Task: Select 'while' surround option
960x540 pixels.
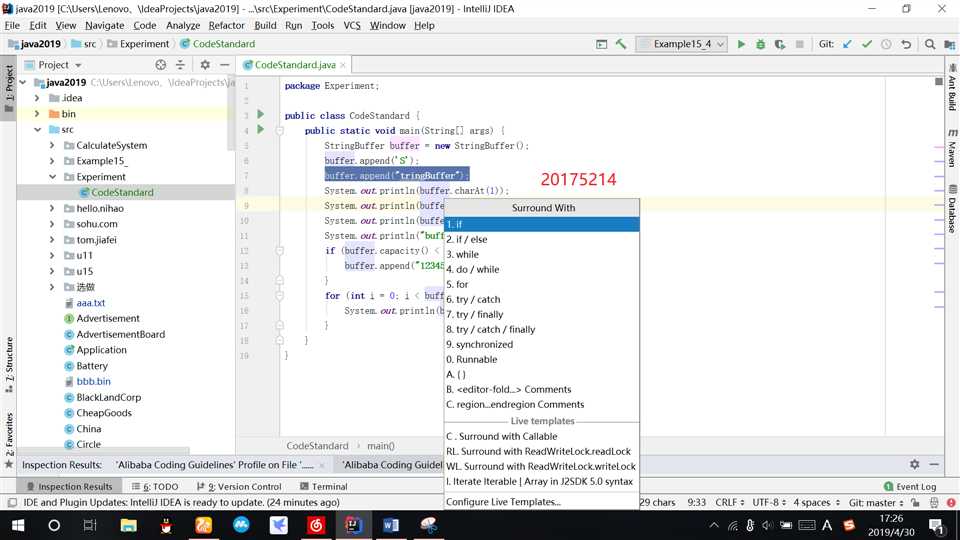Action: (x=542, y=254)
